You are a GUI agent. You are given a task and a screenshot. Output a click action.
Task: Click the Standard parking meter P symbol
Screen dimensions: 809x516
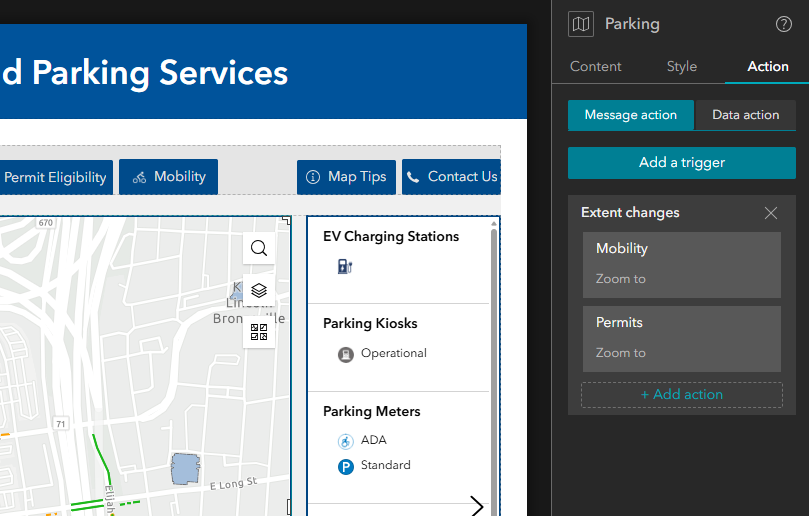(x=345, y=466)
